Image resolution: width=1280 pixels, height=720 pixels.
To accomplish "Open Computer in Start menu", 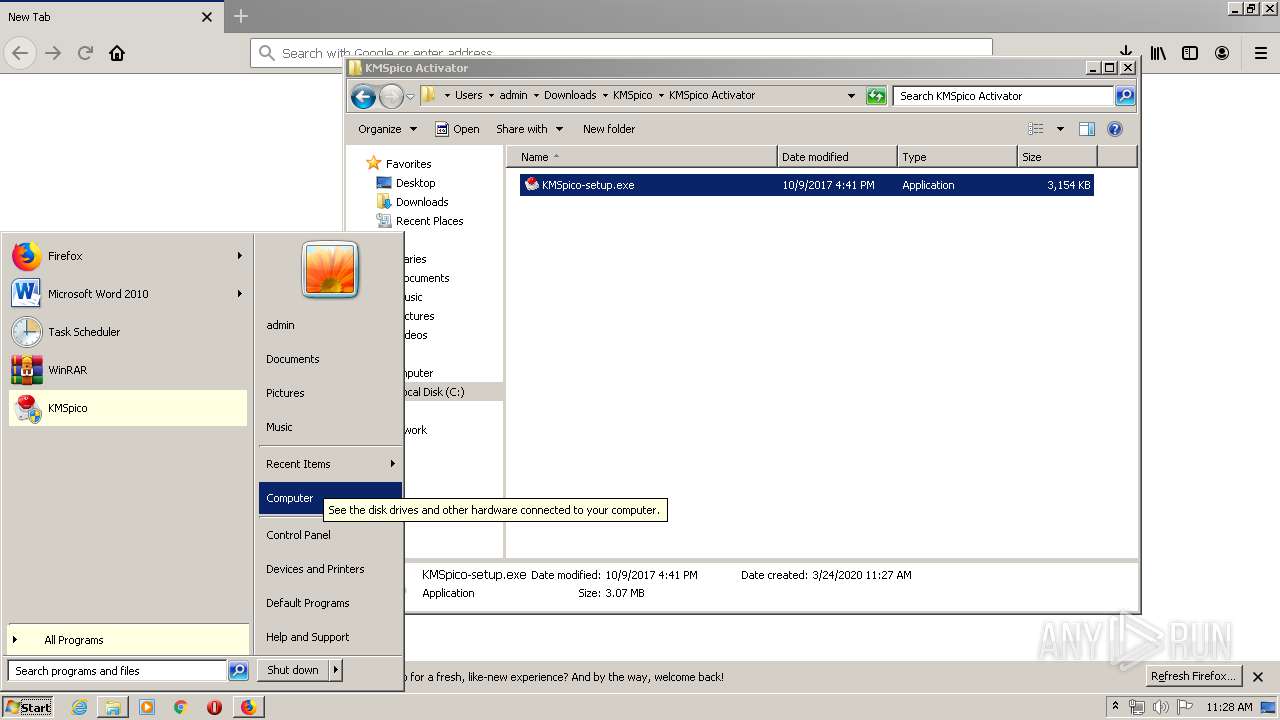I will pyautogui.click(x=330, y=498).
